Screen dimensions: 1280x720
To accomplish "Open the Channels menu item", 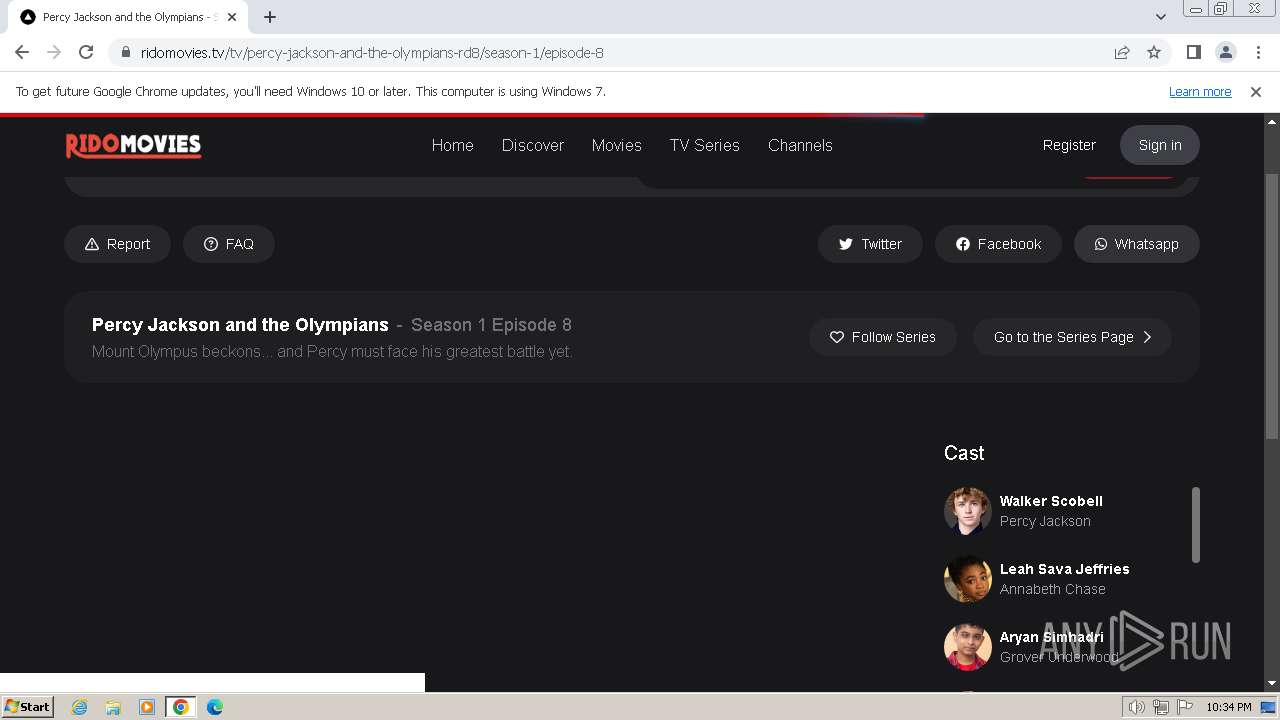I will pyautogui.click(x=800, y=145).
